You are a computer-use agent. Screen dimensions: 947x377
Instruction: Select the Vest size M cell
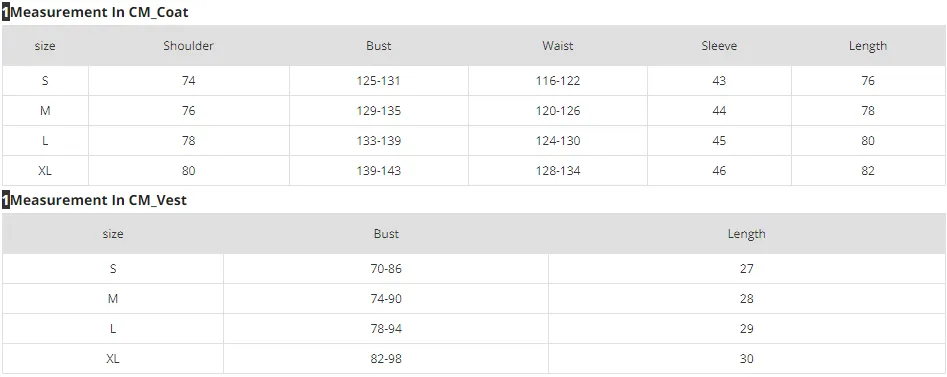point(112,299)
